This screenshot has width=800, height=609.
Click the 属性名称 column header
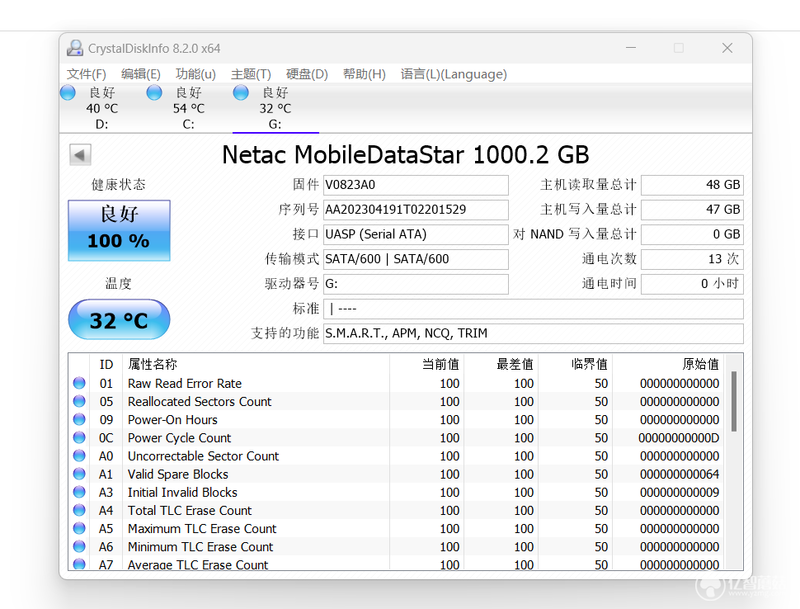(x=256, y=364)
